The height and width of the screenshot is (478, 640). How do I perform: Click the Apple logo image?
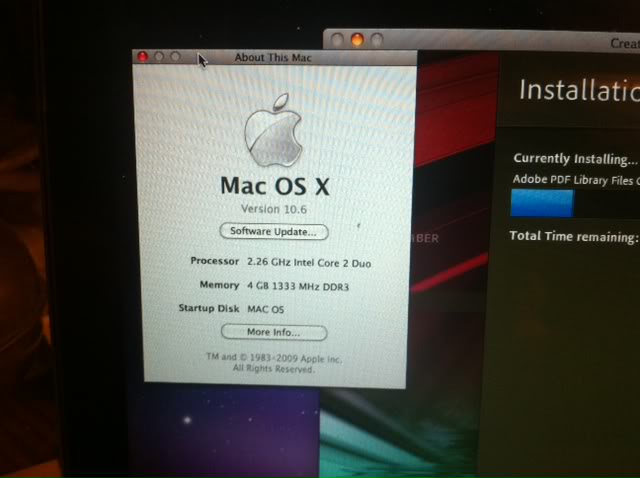pos(273,130)
